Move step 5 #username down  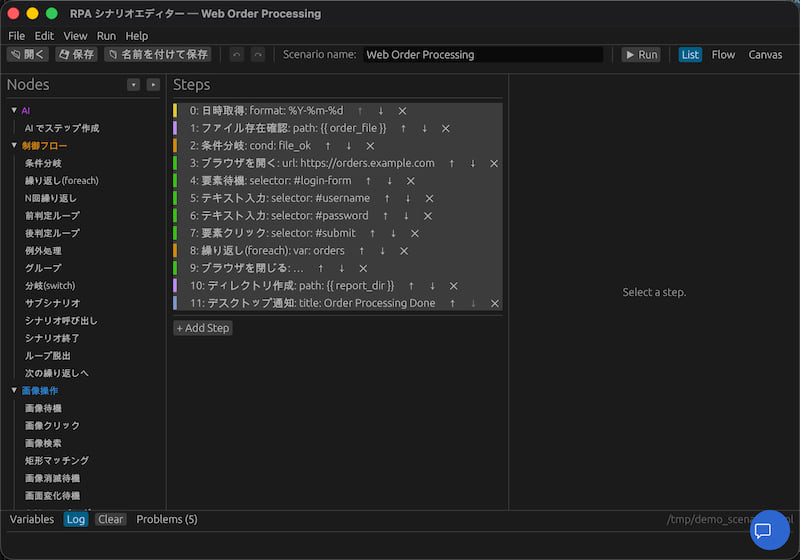[x=408, y=198]
